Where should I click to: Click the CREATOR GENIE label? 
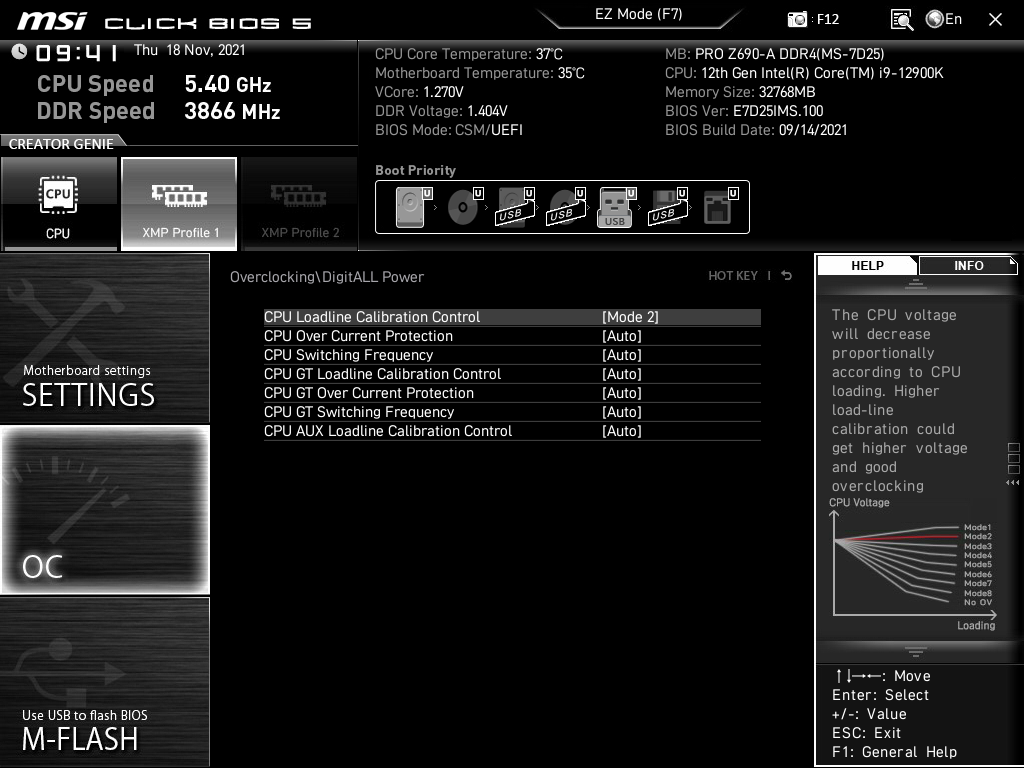(x=61, y=144)
